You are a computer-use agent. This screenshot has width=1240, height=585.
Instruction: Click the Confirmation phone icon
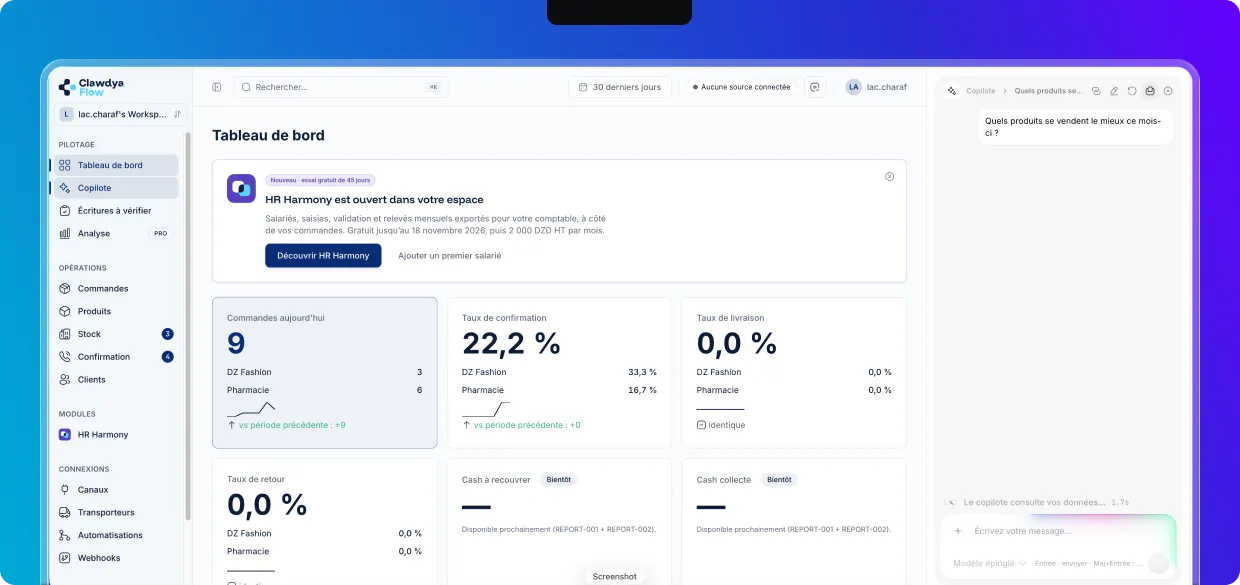65,357
